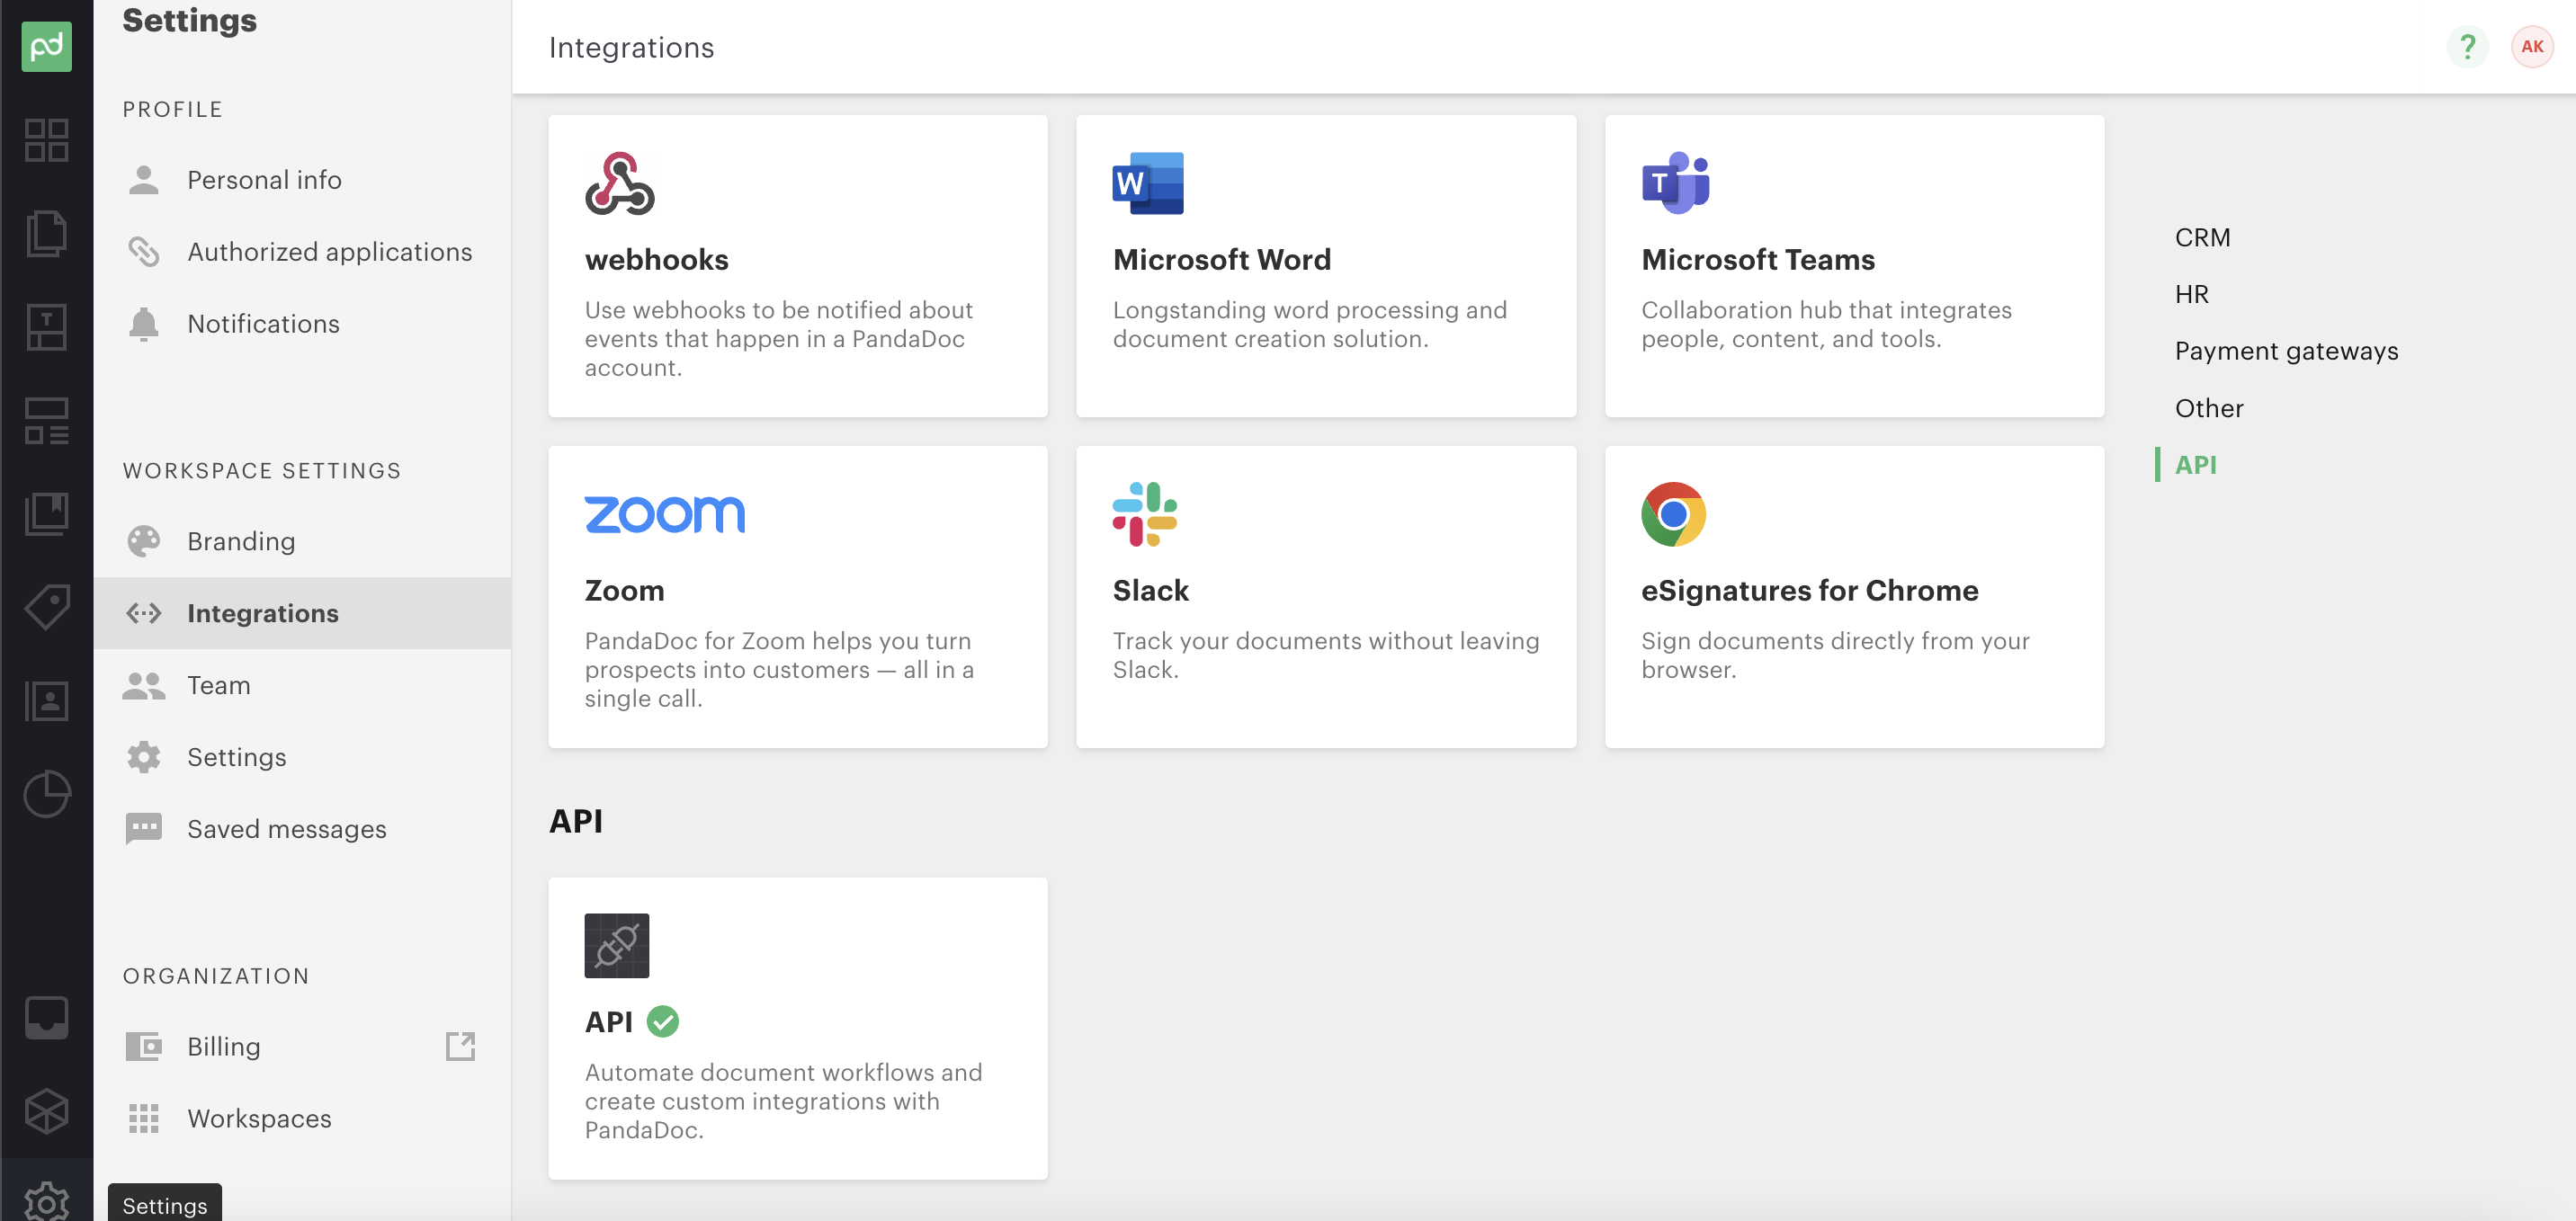Open the Catalog price tag icon
Image resolution: width=2576 pixels, height=1221 pixels.
(46, 607)
